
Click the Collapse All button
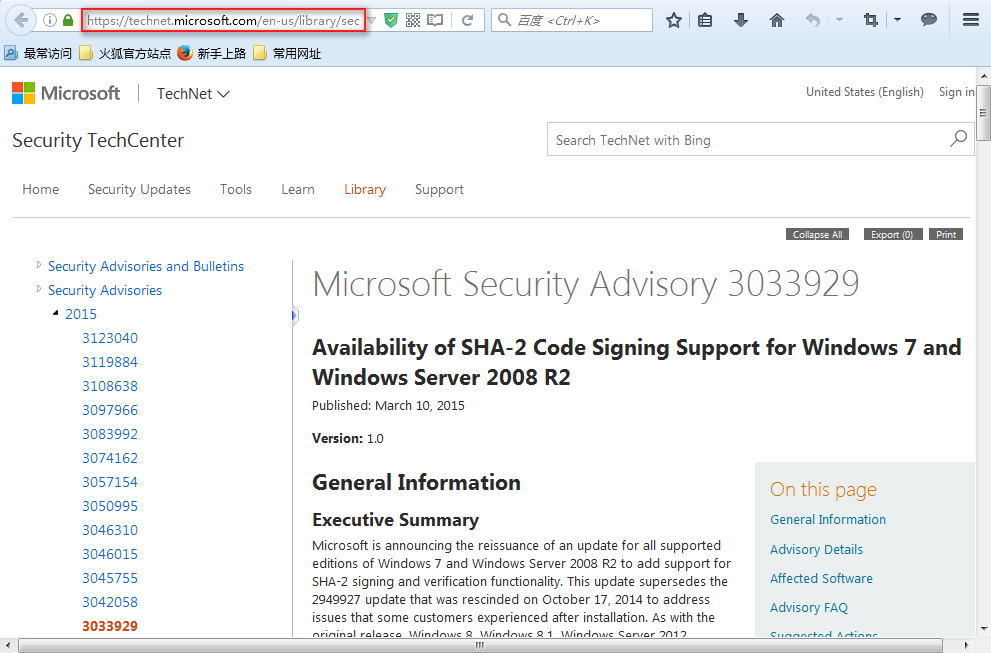point(817,235)
